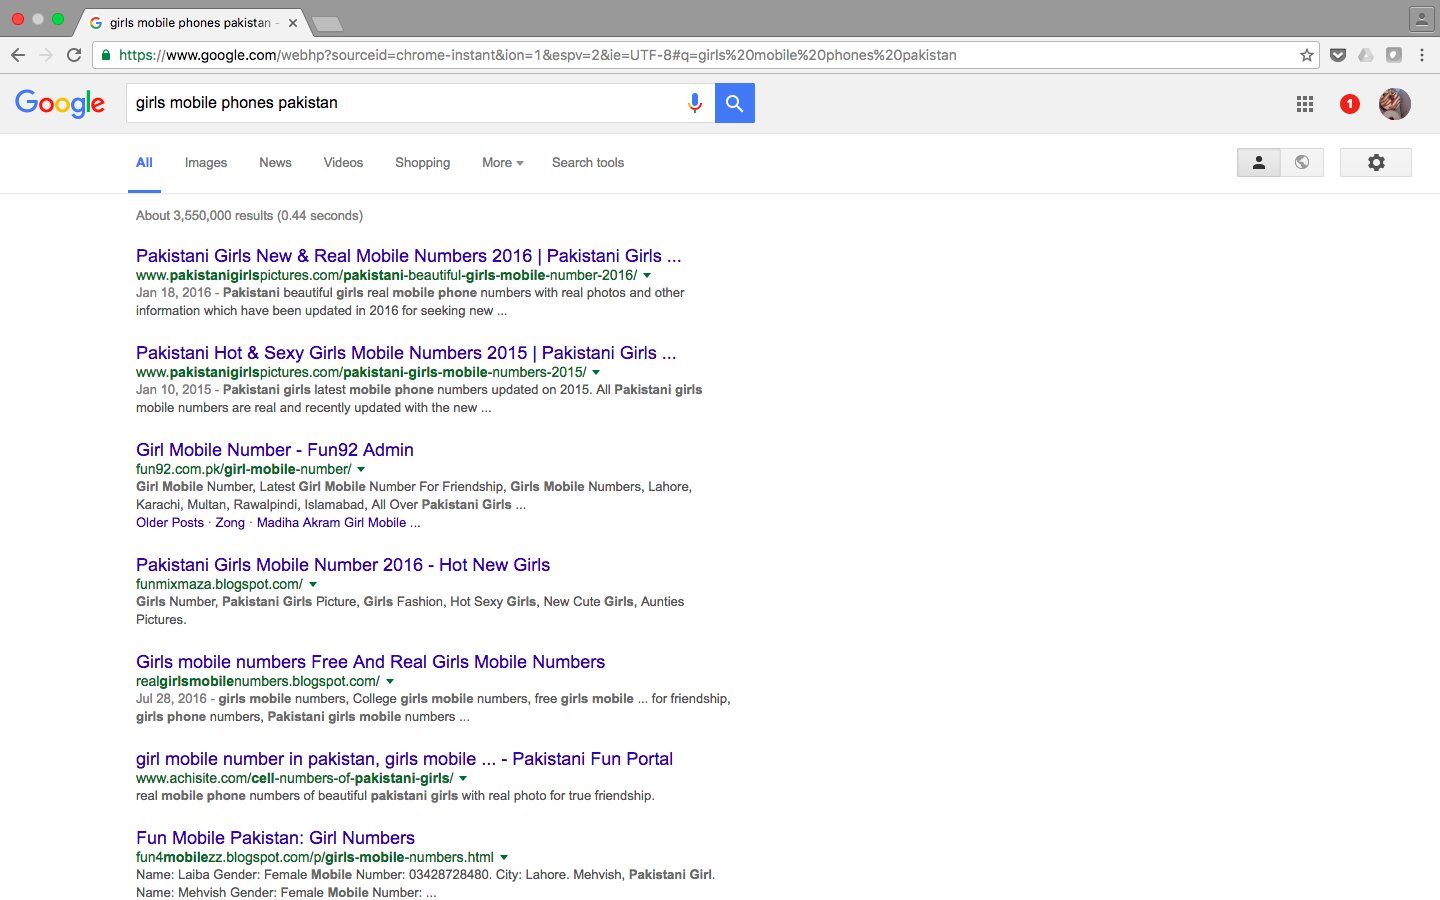Expand arrow next to fun92.com.pk URL
Viewport: 1440px width, 900px height.
tap(361, 469)
